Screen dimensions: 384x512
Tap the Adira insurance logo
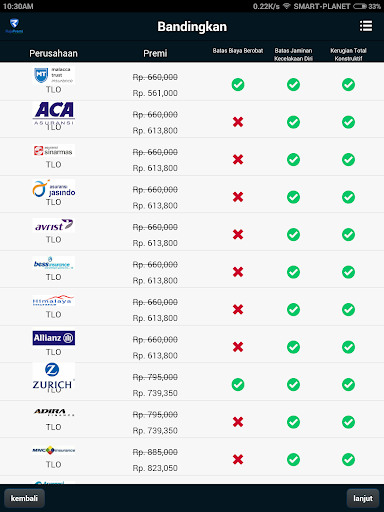54,413
